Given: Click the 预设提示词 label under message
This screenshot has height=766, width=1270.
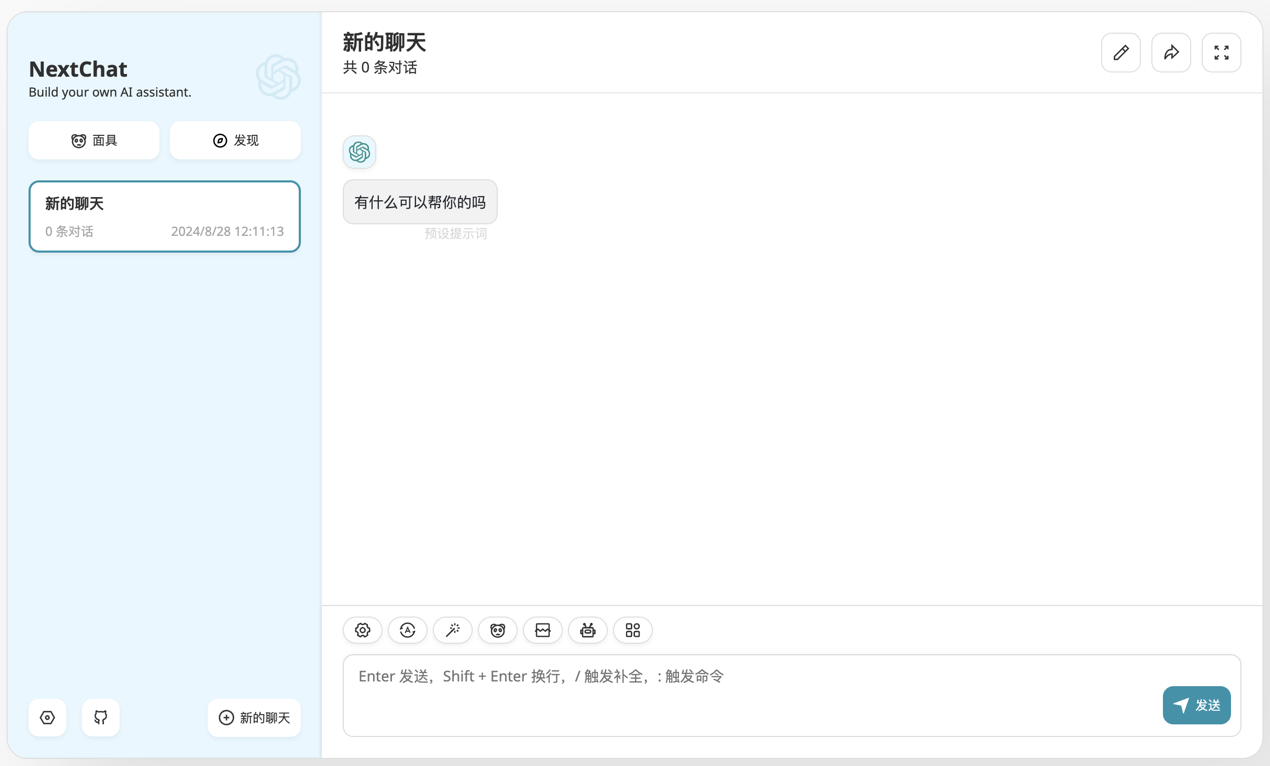Looking at the screenshot, I should 456,233.
